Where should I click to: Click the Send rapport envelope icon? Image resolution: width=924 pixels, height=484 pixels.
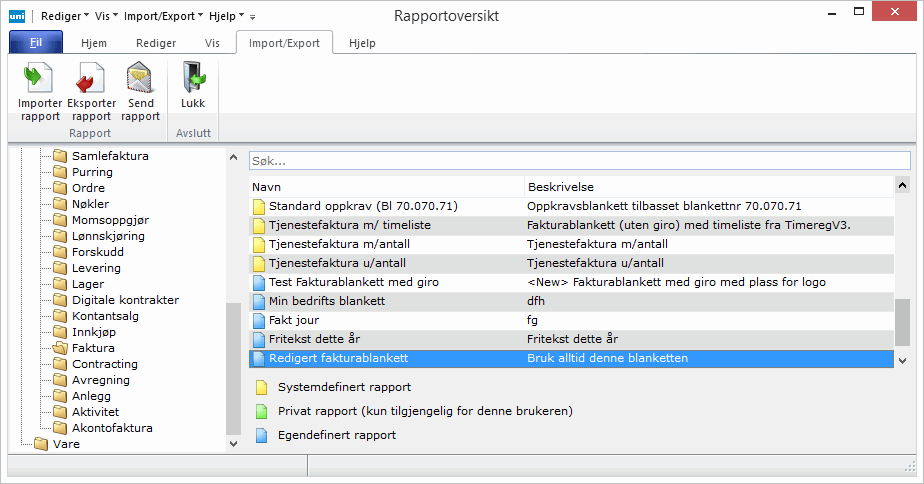coord(141,78)
